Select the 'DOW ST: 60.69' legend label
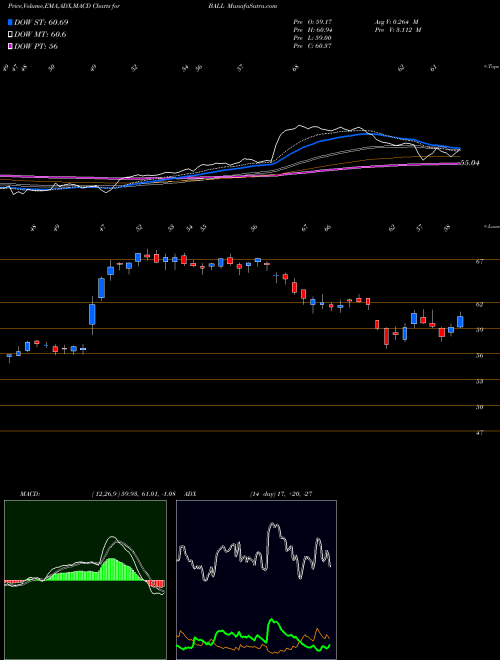Image resolution: width=500 pixels, height=660 pixels. (x=41, y=22)
